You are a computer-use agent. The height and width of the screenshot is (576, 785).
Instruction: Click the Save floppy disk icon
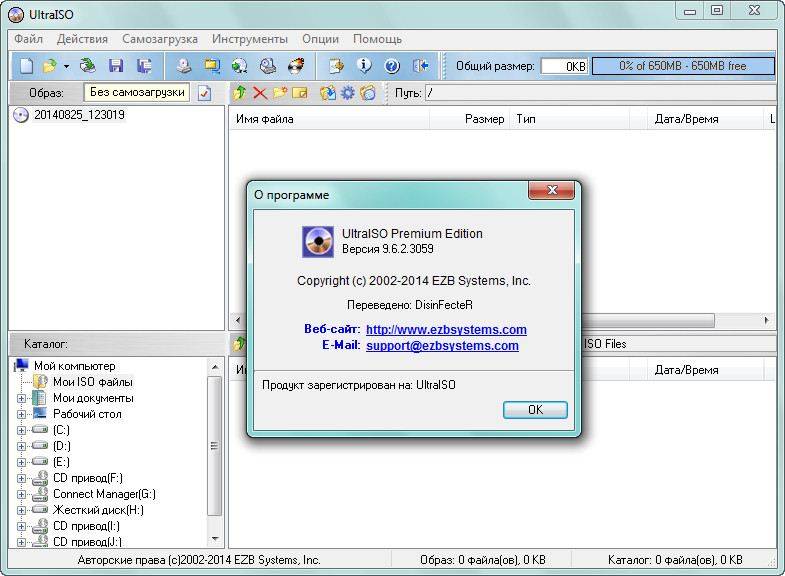[x=116, y=66]
